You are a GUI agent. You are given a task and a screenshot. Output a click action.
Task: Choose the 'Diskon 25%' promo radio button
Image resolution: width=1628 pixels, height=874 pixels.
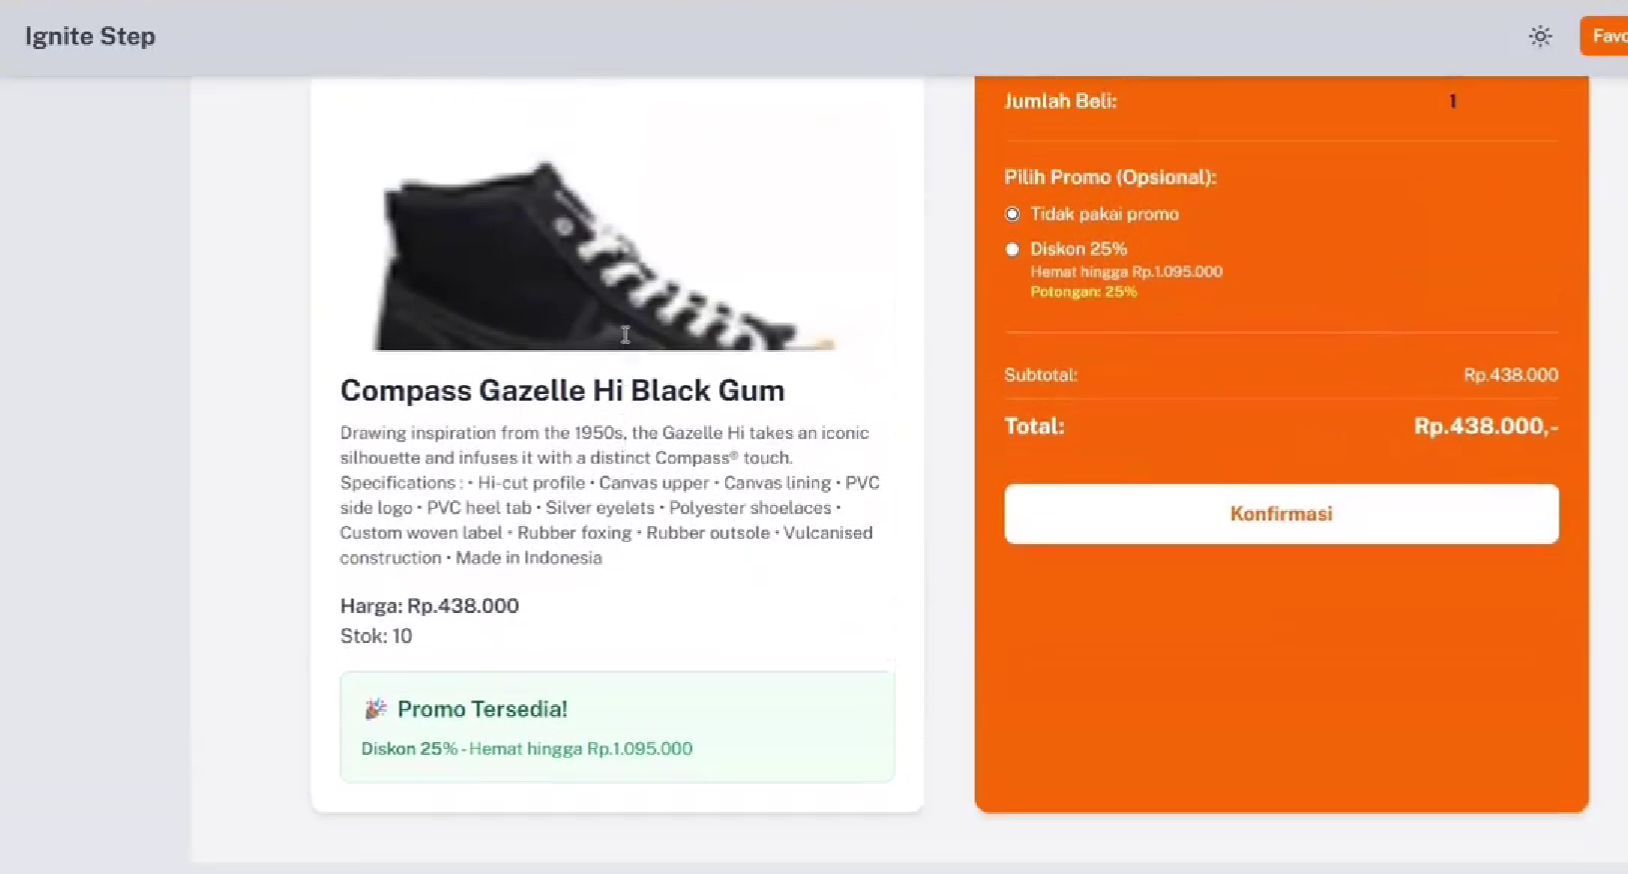1013,249
